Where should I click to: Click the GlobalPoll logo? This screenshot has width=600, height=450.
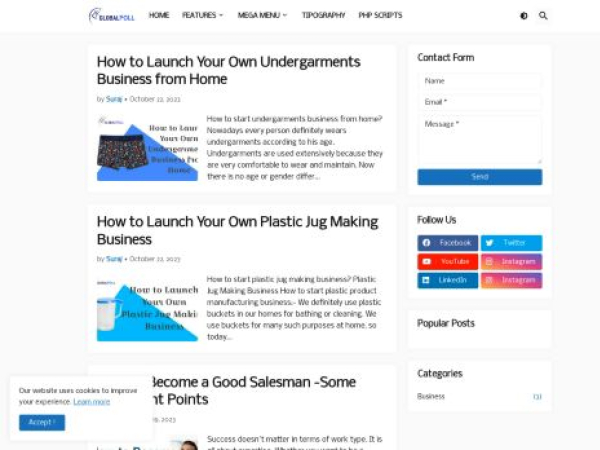click(x=112, y=16)
